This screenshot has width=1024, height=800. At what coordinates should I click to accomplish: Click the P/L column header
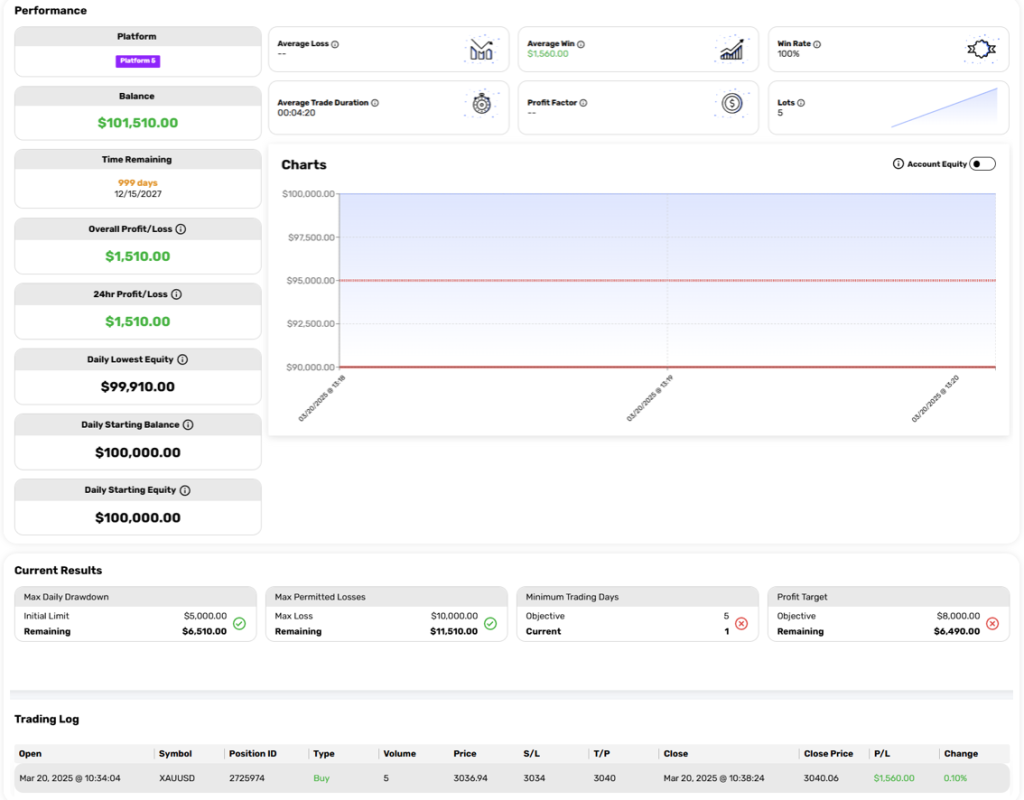click(882, 754)
